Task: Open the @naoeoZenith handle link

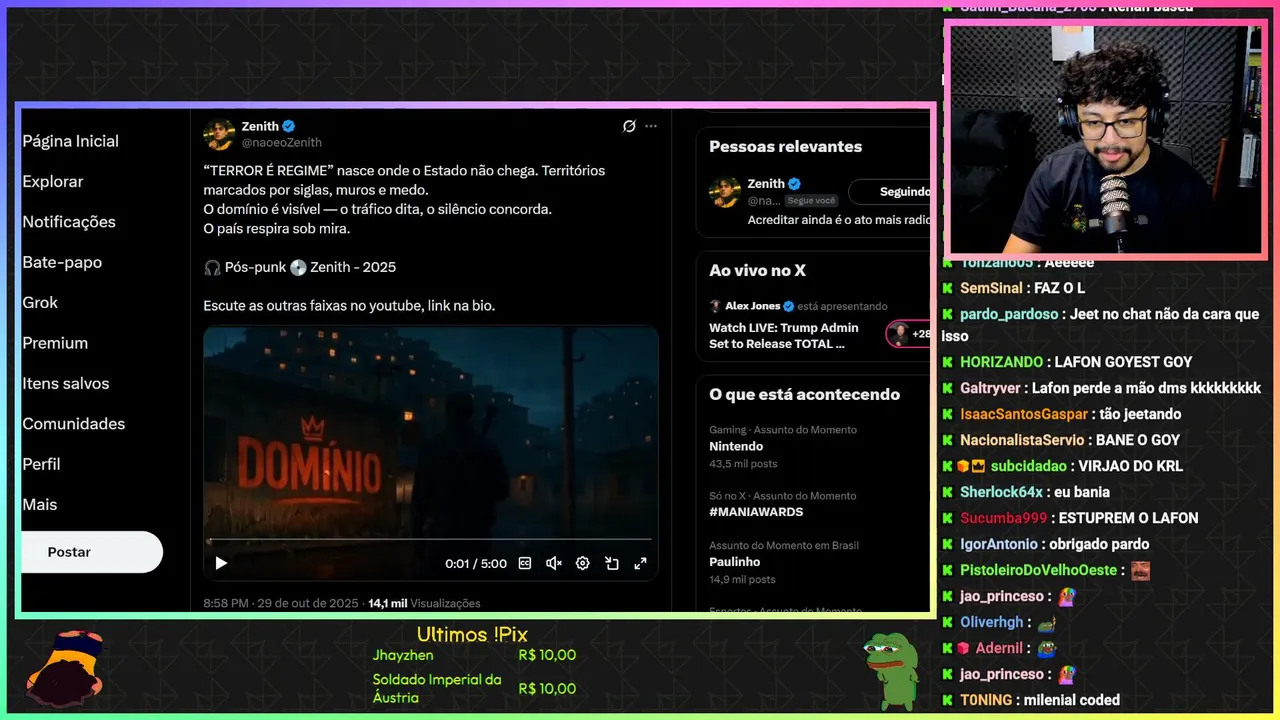Action: click(x=282, y=143)
